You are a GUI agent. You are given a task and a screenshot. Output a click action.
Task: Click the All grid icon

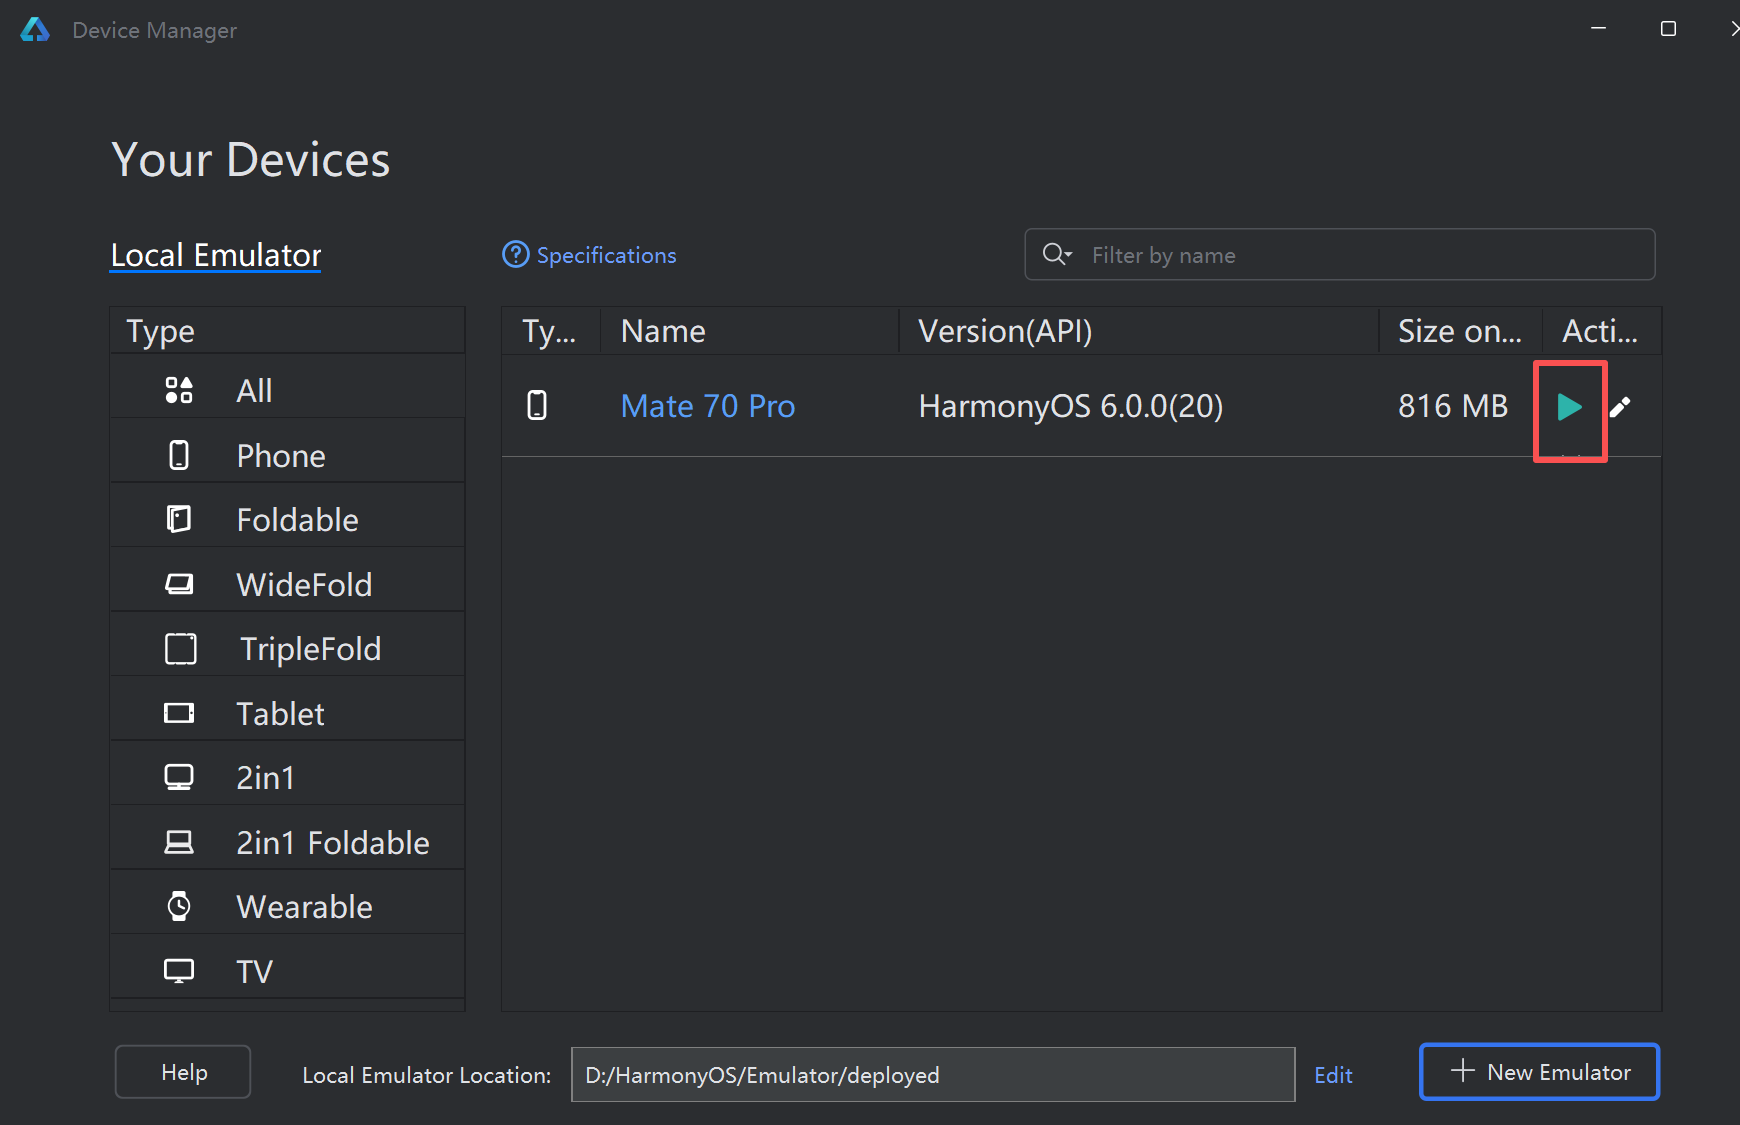(179, 390)
